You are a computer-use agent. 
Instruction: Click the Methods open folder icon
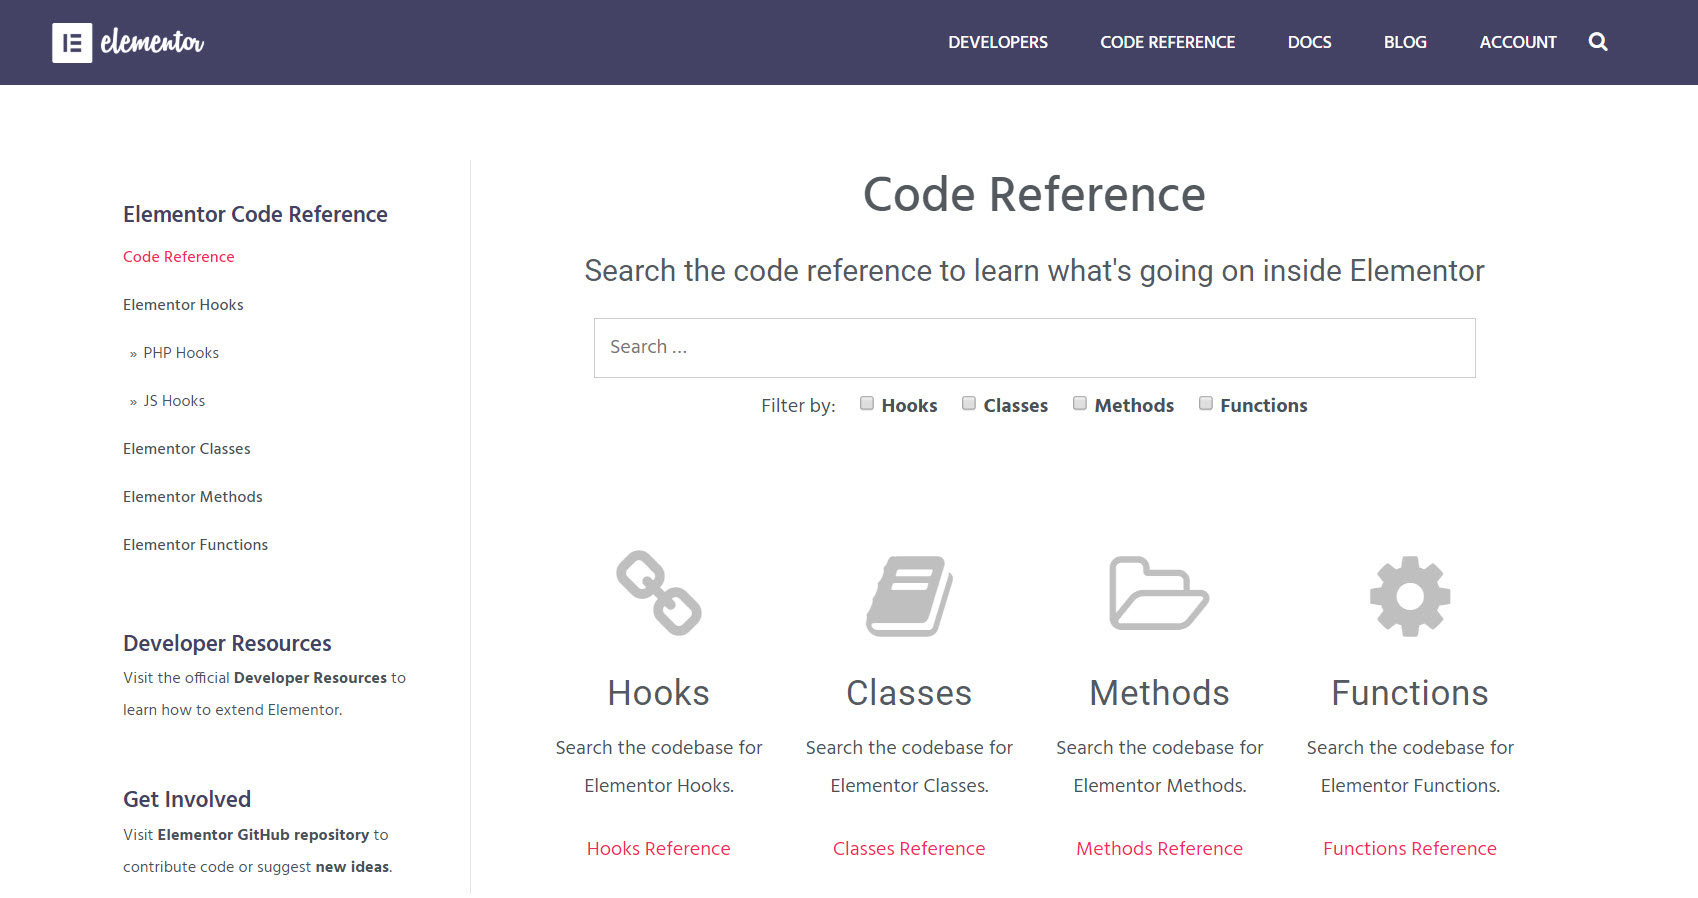click(x=1159, y=593)
